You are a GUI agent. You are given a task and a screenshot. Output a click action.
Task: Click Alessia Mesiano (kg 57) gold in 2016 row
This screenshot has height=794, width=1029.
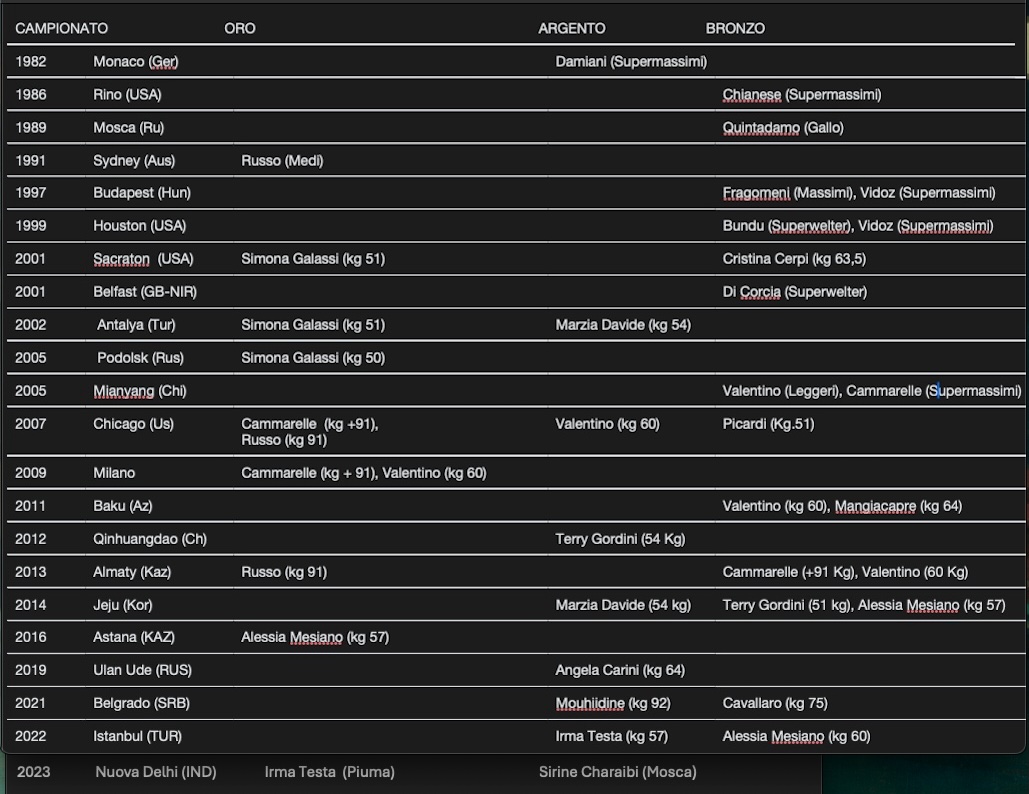(x=315, y=637)
